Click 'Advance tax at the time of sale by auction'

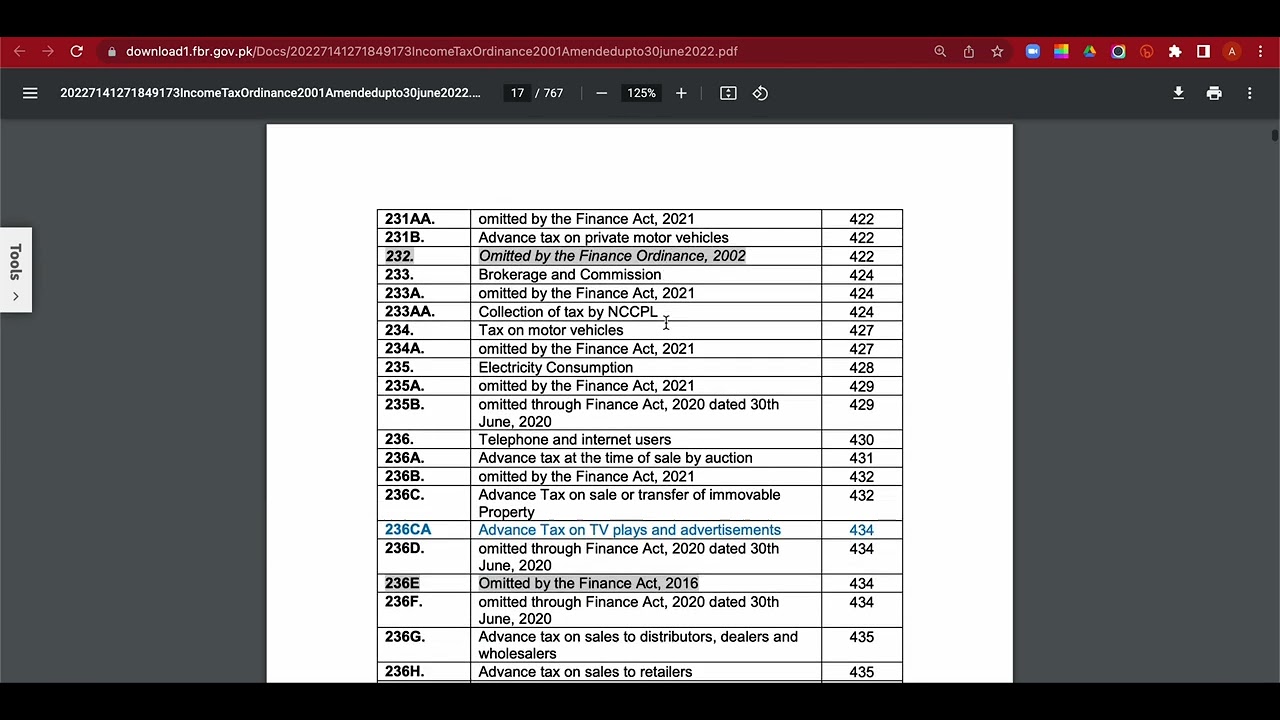coord(615,458)
